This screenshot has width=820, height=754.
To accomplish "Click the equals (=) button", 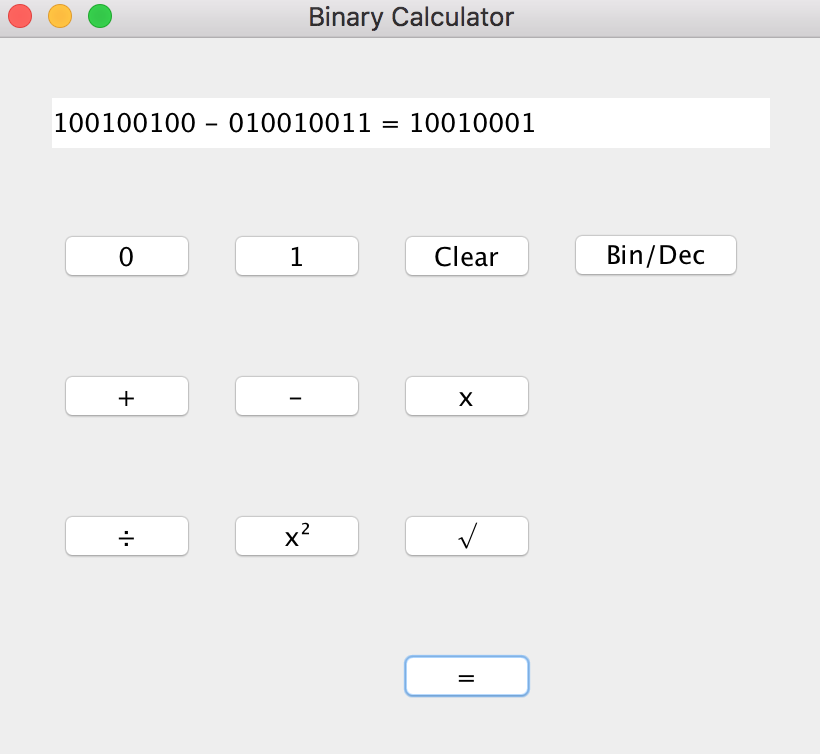I will 466,677.
